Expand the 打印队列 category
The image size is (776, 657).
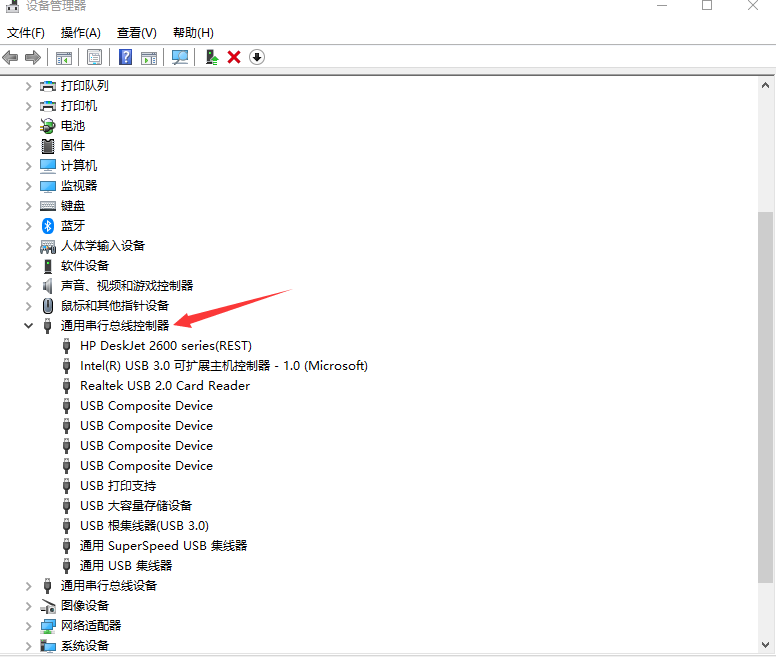click(28, 86)
